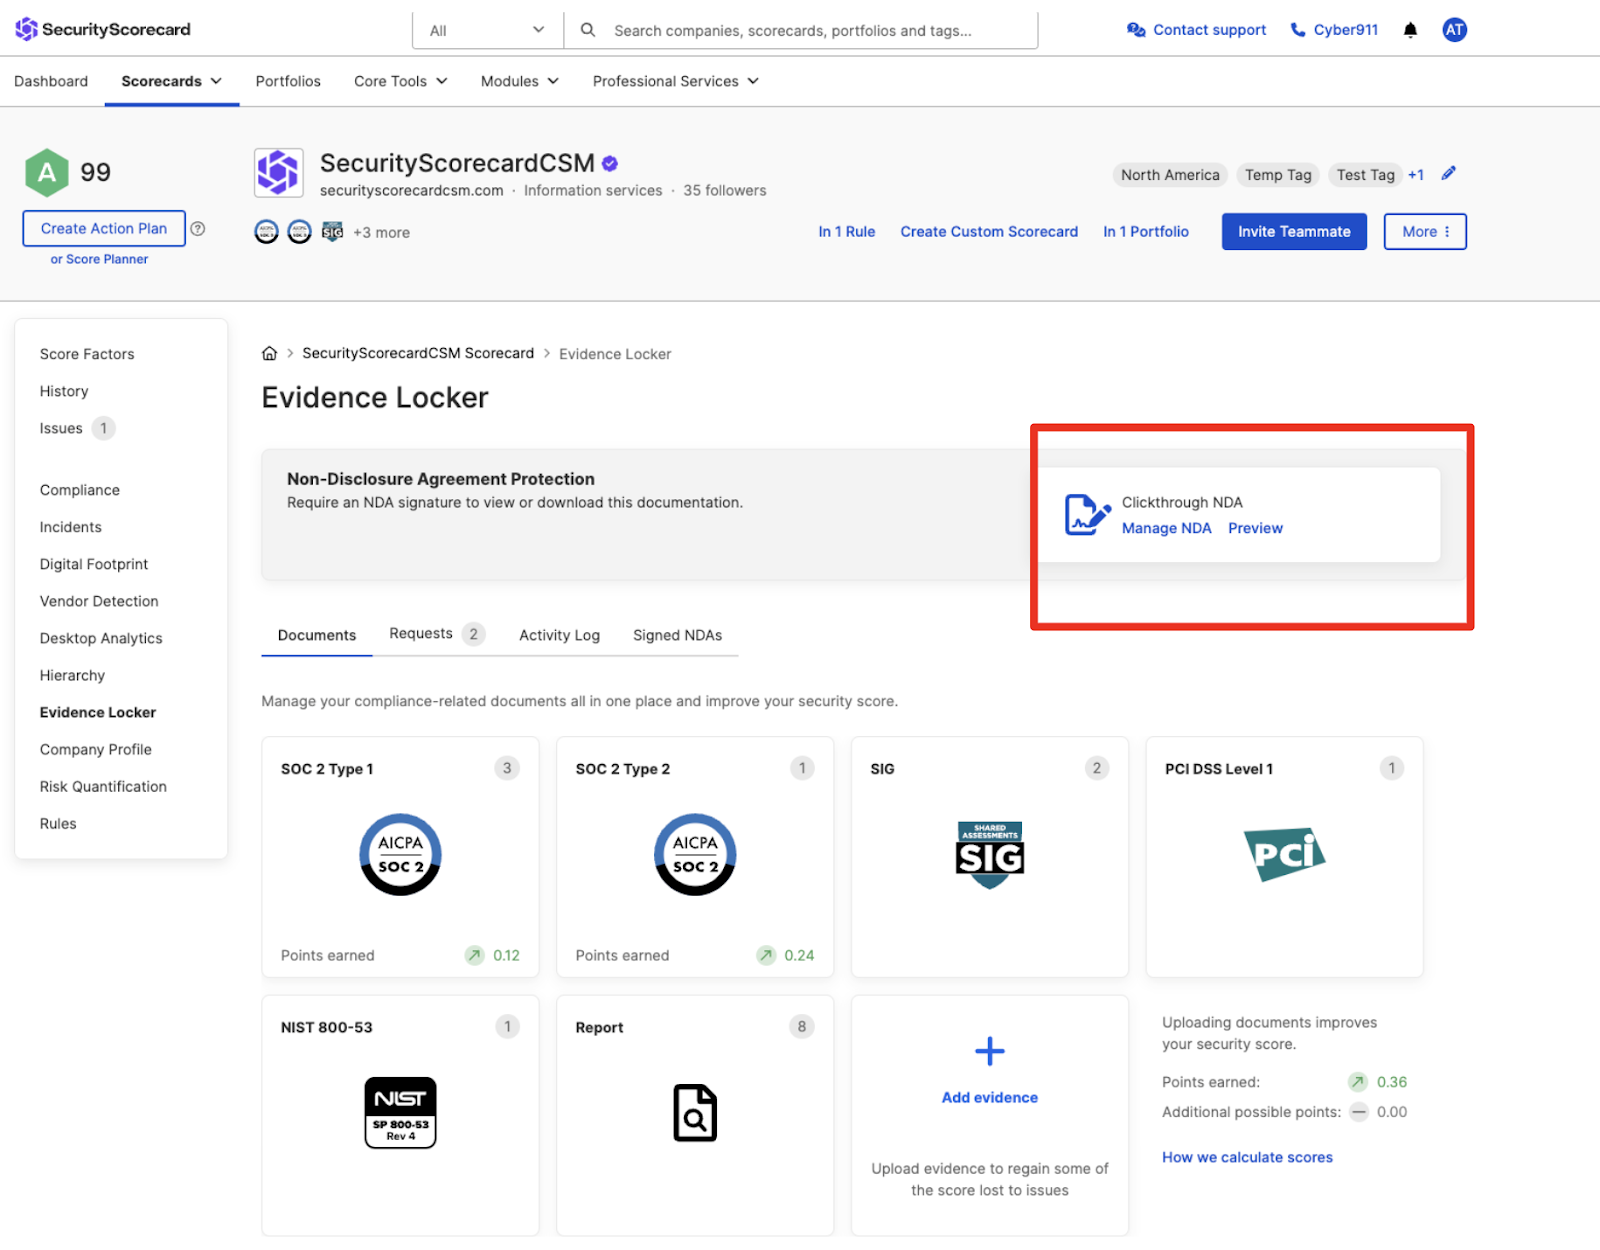This screenshot has height=1250, width=1600.
Task: Click the North America tag
Action: (x=1170, y=175)
